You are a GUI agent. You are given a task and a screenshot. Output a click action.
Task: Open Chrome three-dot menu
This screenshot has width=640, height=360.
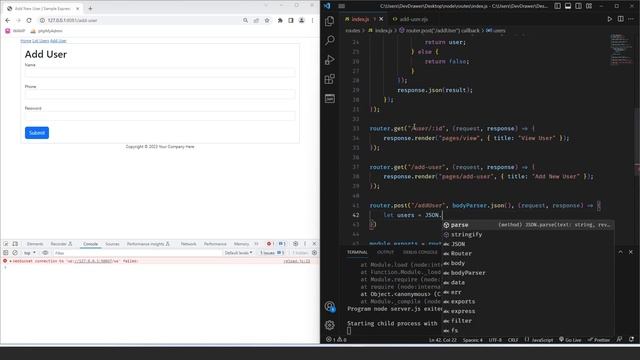point(312,20)
